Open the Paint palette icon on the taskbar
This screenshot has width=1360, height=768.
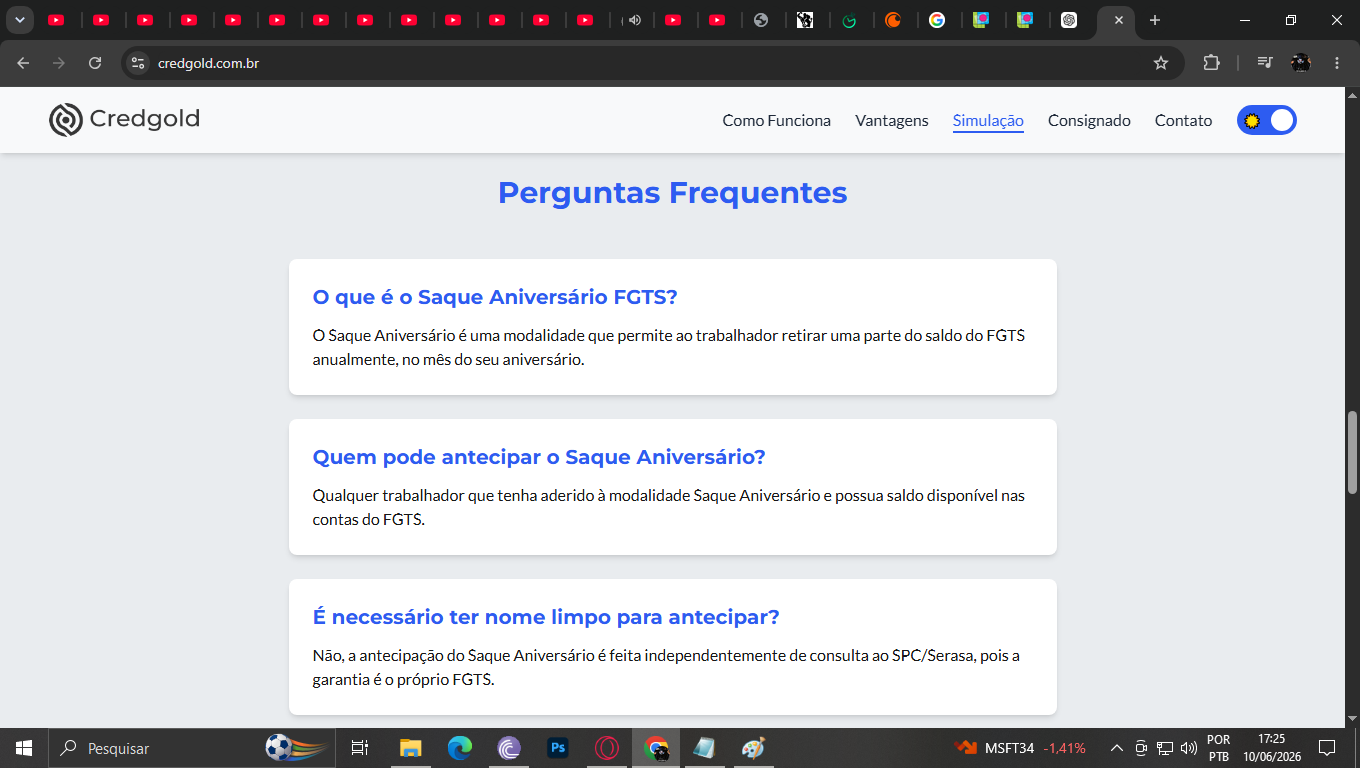[753, 748]
